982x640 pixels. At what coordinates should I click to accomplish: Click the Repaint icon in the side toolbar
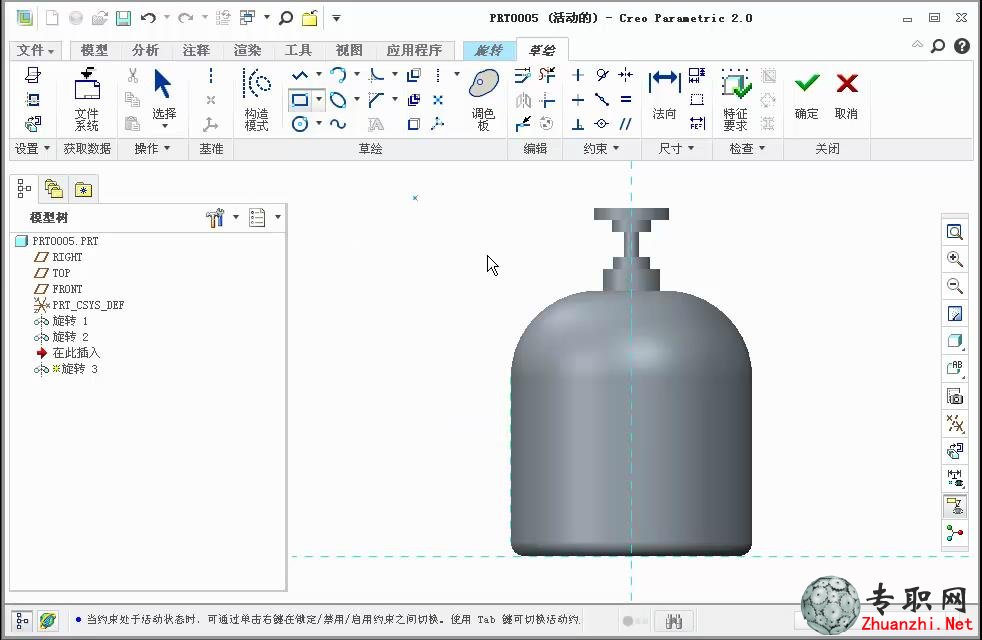955,313
